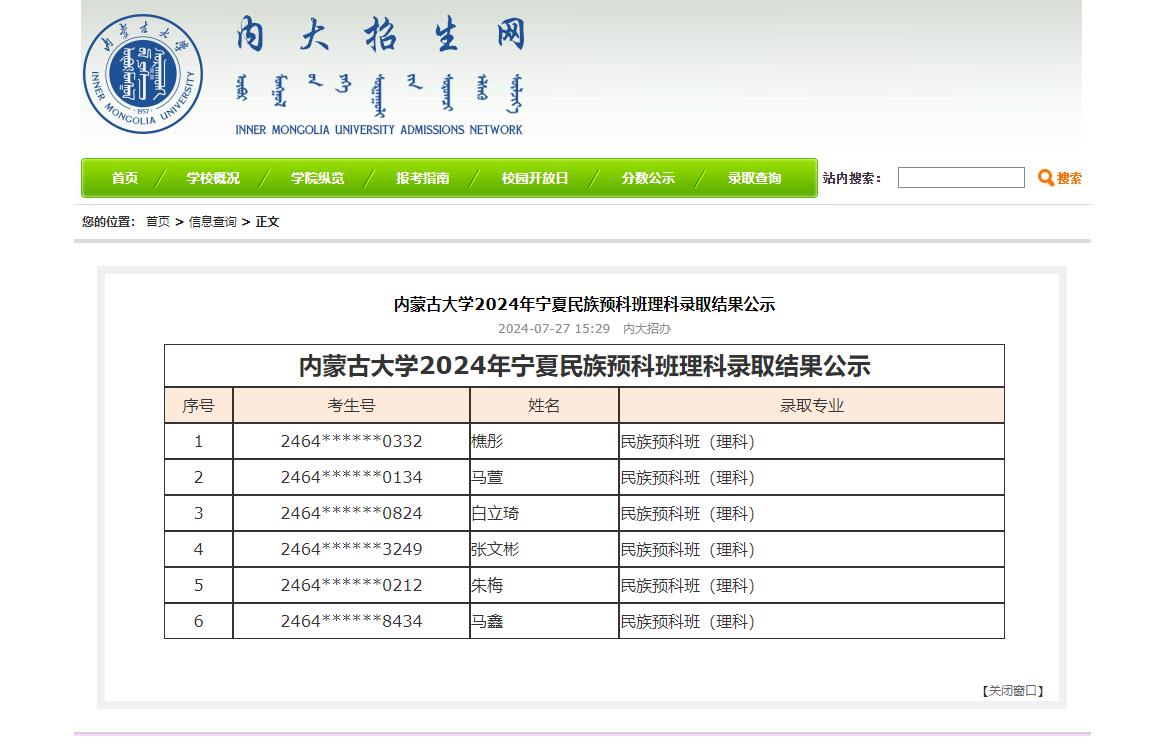The image size is (1150, 750).
Task: Click the 关闭窗口 link
Action: pyautogui.click(x=1012, y=691)
